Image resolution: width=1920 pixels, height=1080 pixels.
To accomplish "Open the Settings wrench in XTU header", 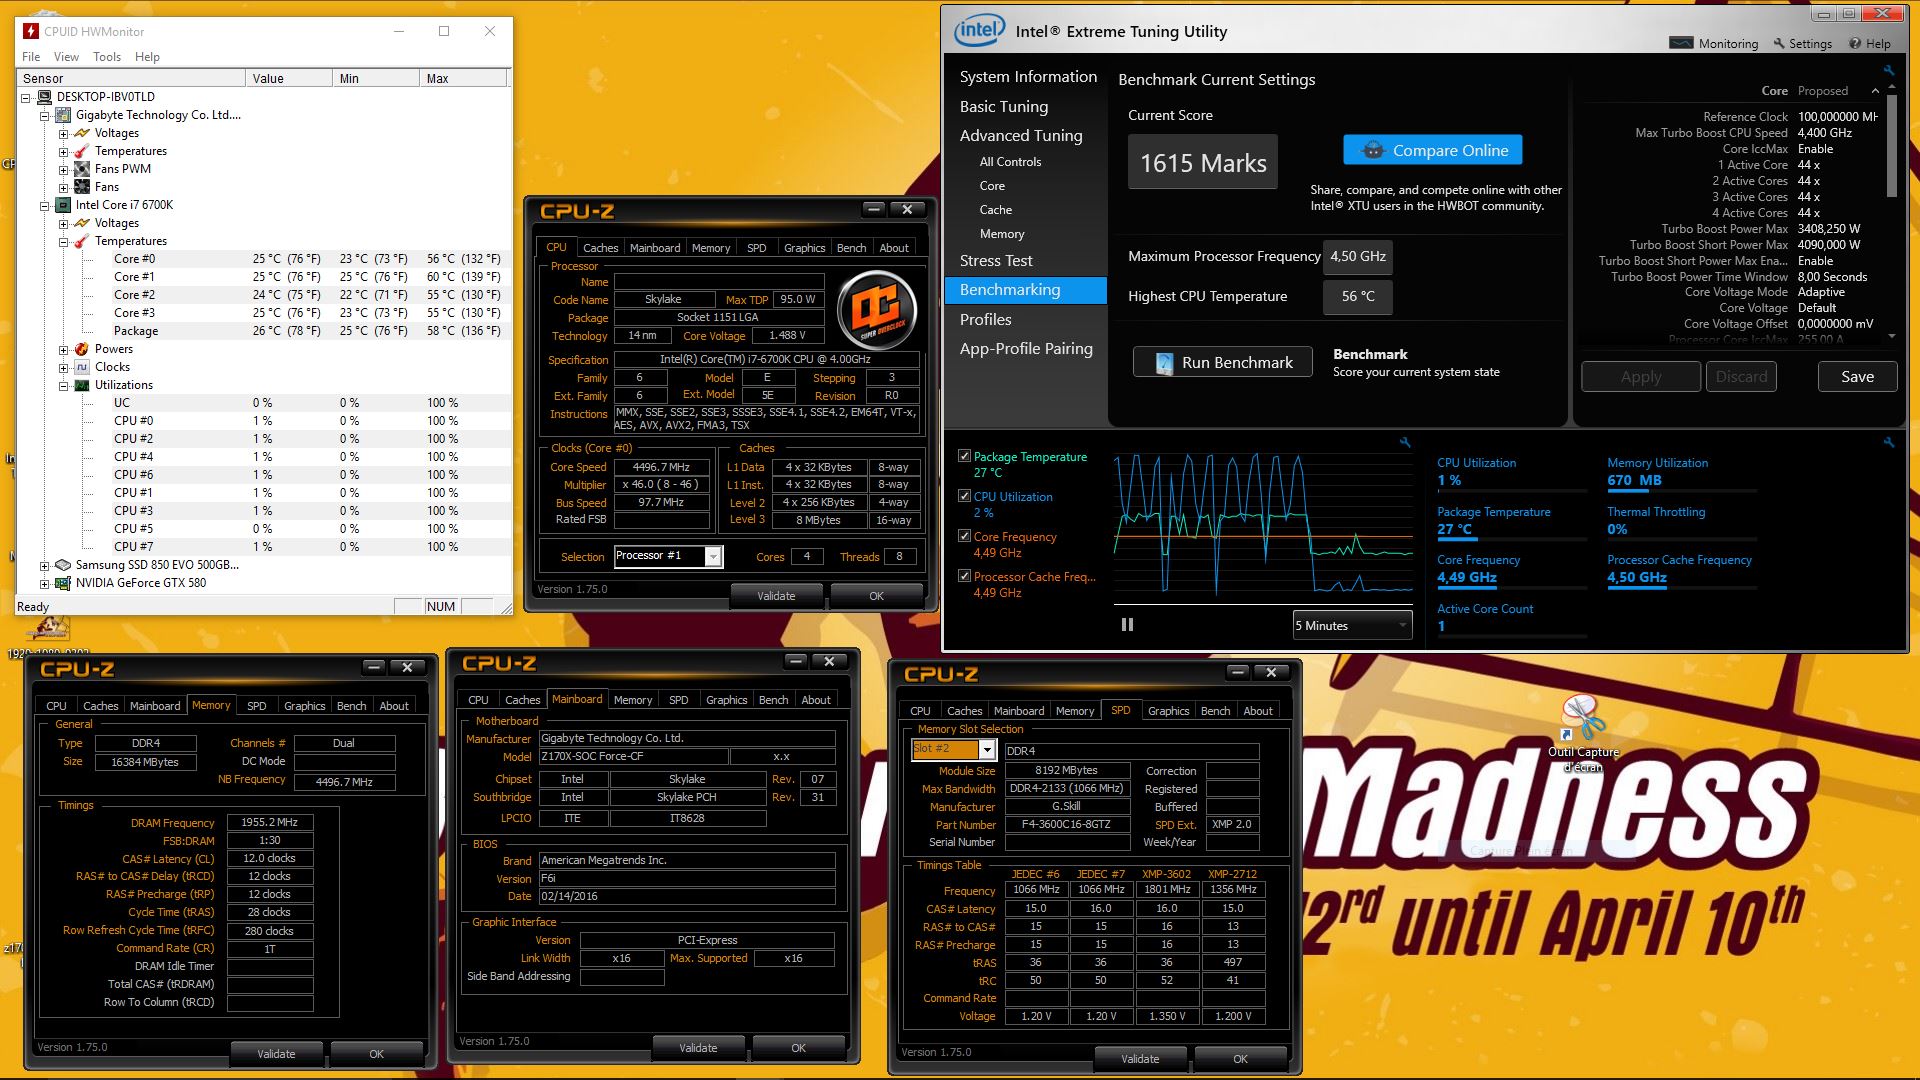I will (1779, 43).
